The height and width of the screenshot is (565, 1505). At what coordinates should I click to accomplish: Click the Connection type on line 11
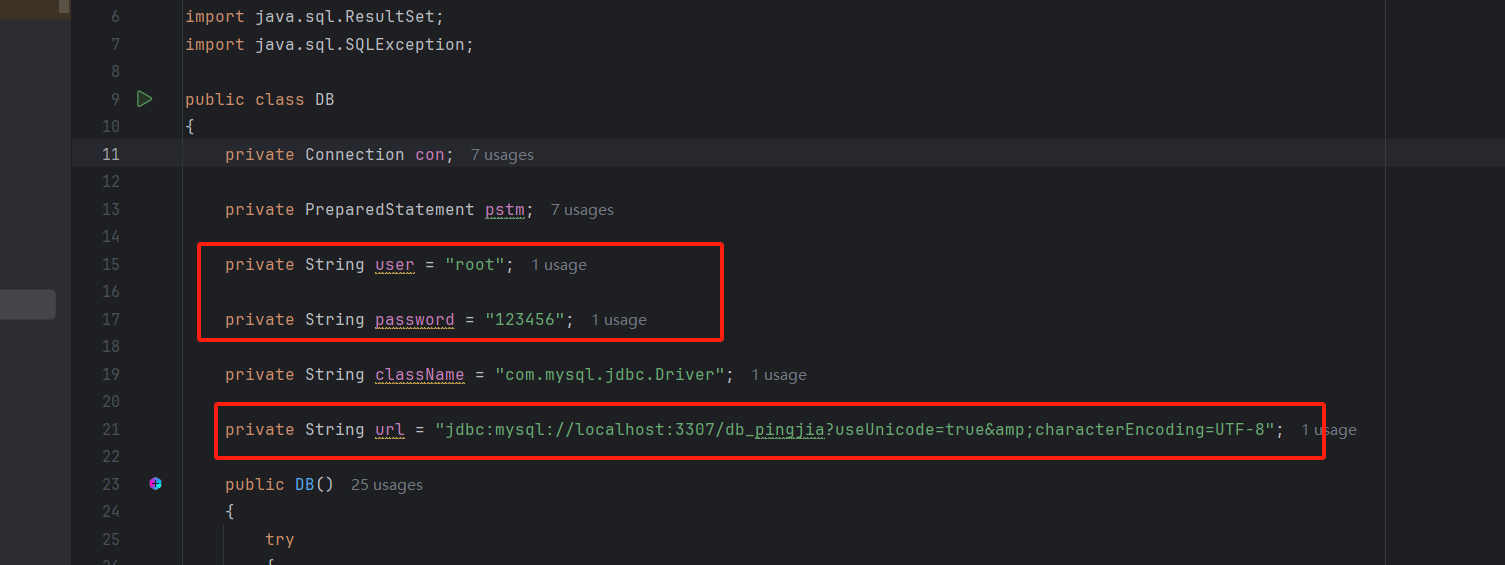(x=355, y=154)
